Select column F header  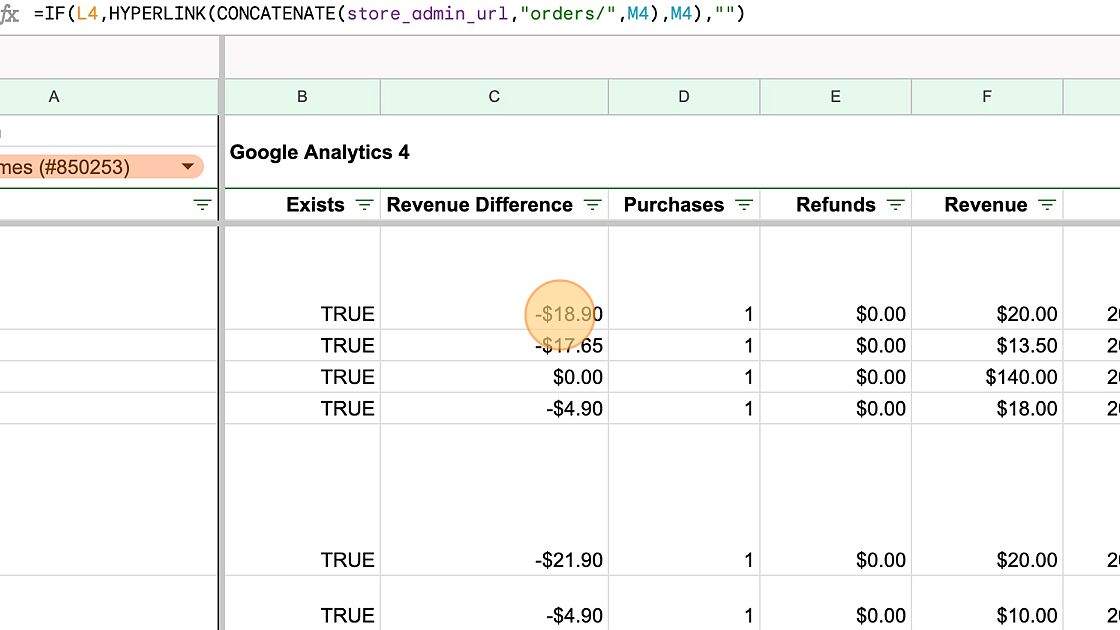coord(987,97)
